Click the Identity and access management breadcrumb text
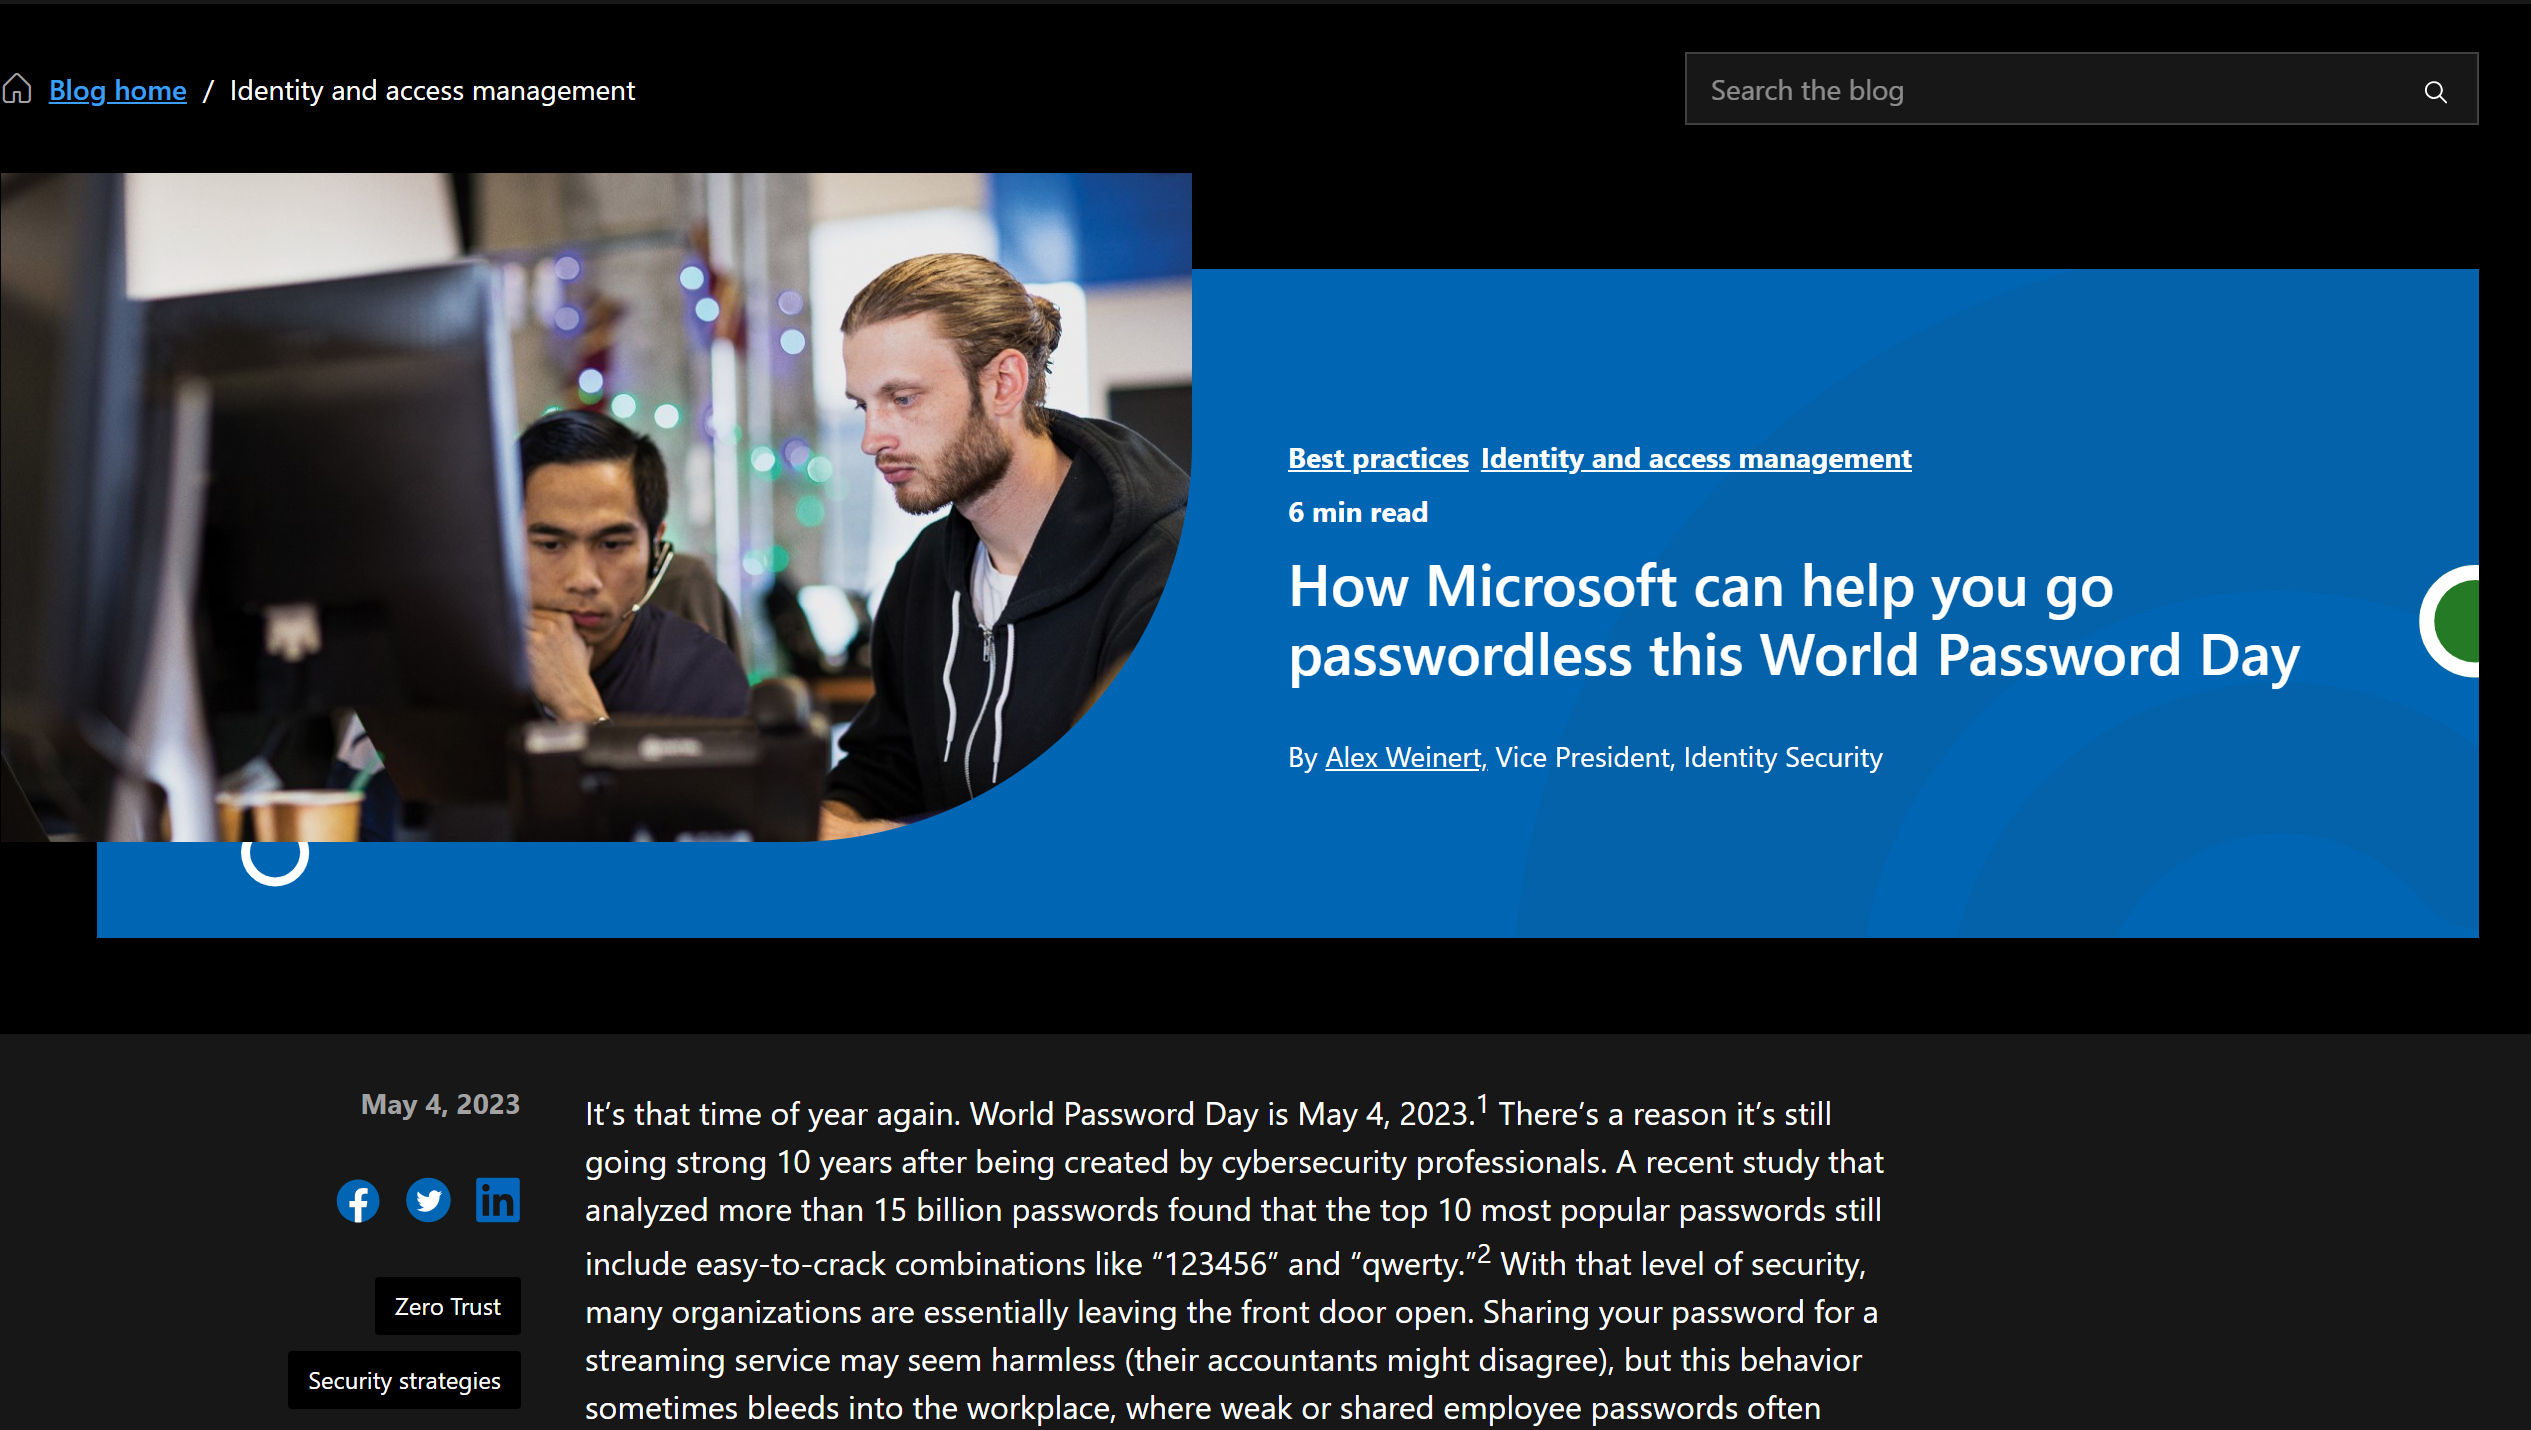 click(x=432, y=91)
